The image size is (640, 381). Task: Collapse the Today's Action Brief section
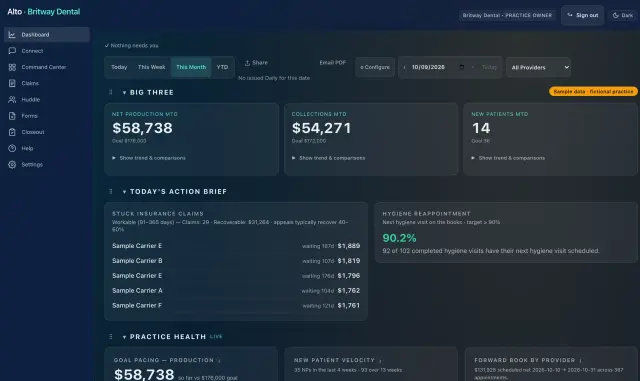(124, 192)
